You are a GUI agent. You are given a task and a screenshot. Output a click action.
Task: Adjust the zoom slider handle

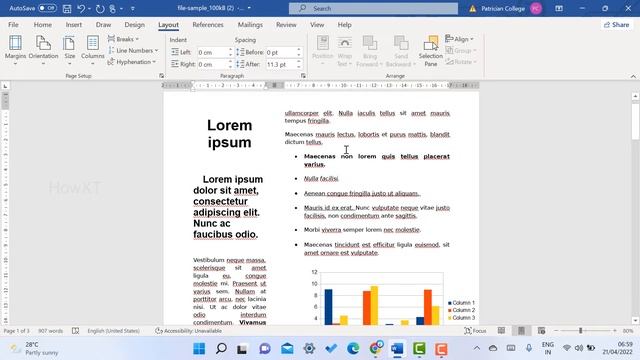point(580,331)
